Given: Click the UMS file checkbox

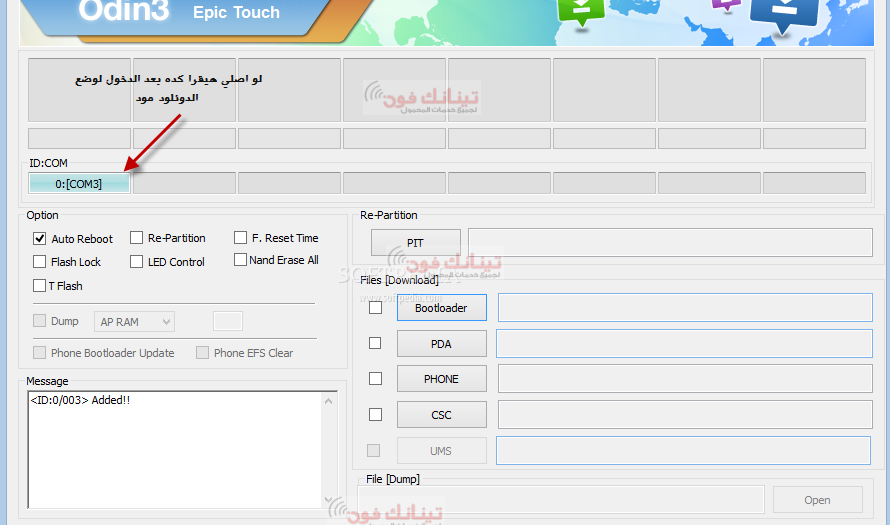Looking at the screenshot, I should click(373, 450).
